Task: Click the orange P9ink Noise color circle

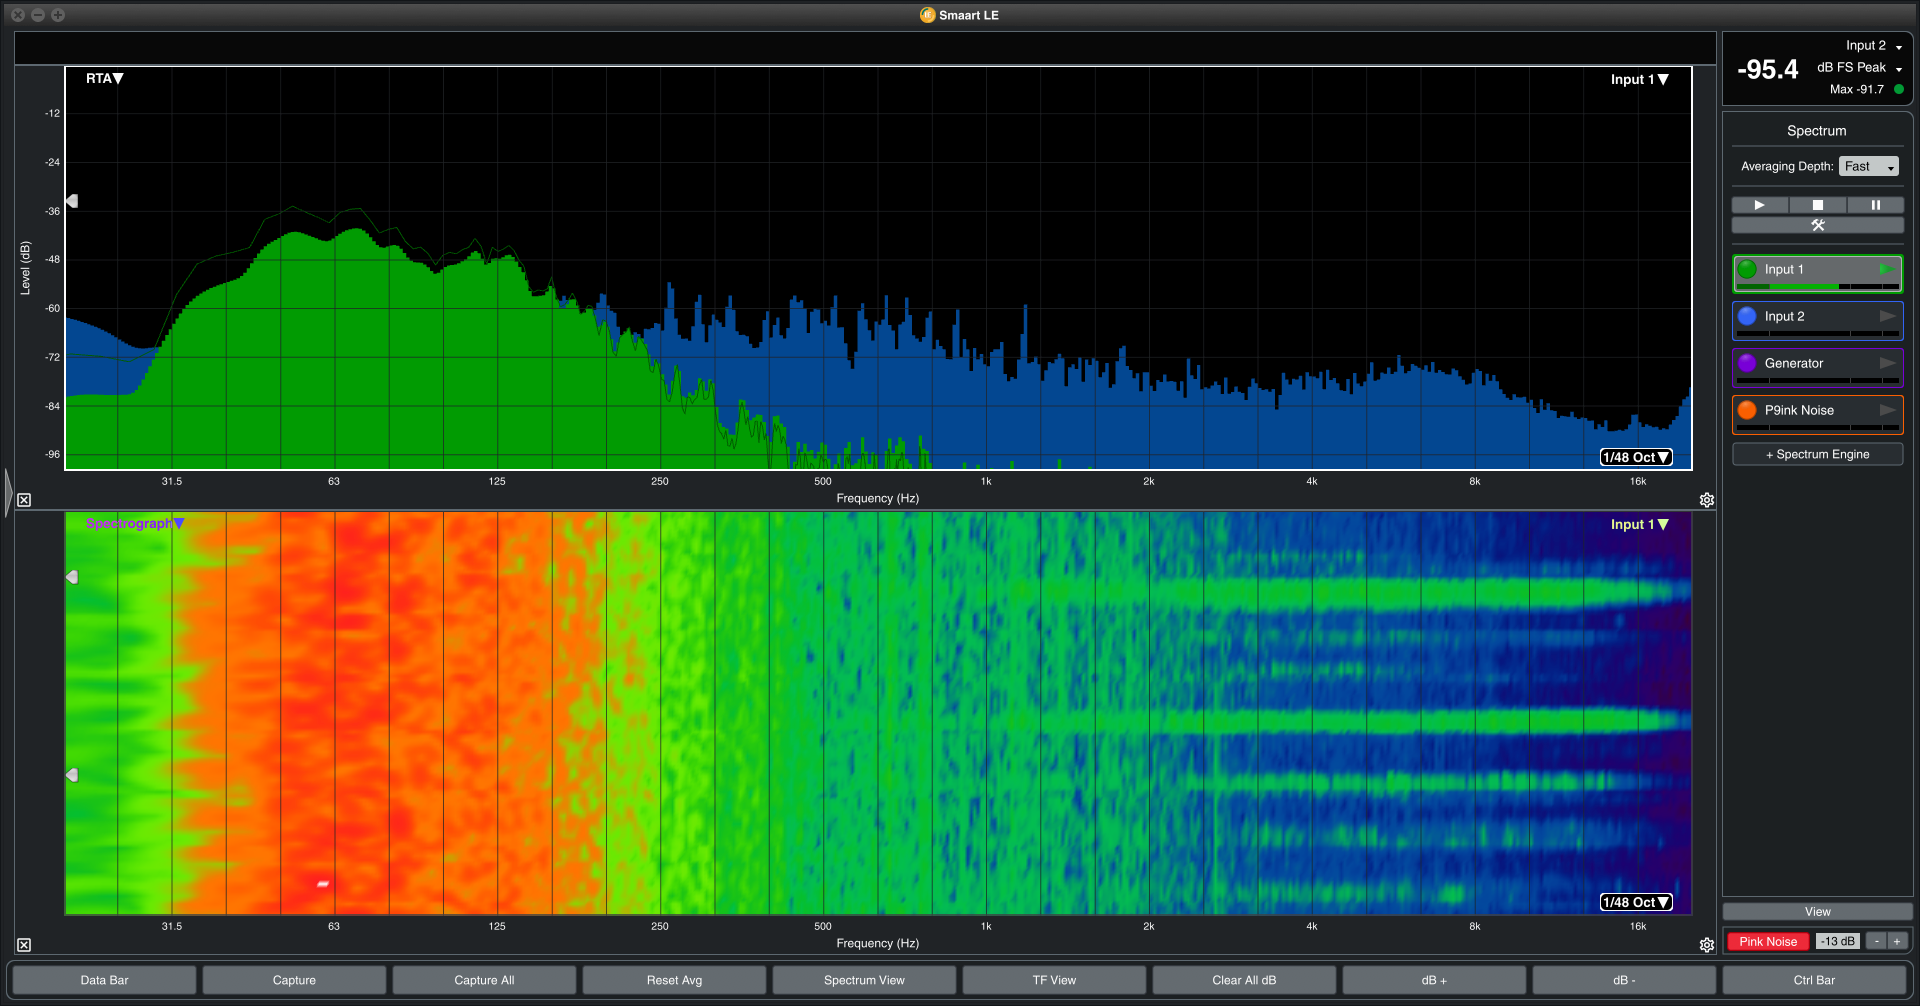Action: click(1747, 410)
